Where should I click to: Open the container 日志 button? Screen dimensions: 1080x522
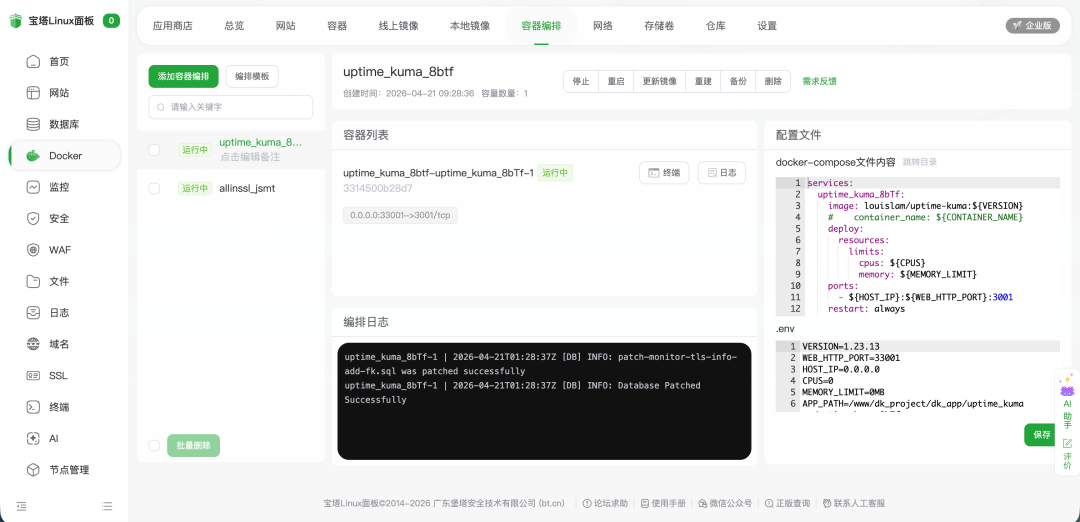pos(722,173)
